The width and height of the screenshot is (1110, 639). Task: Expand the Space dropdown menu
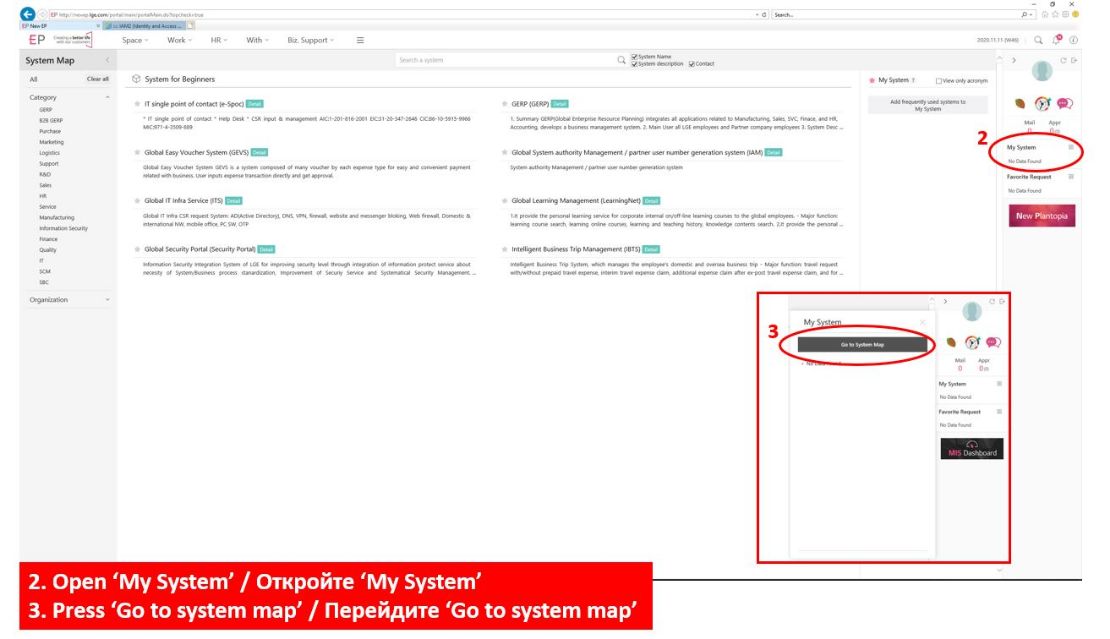pos(135,40)
